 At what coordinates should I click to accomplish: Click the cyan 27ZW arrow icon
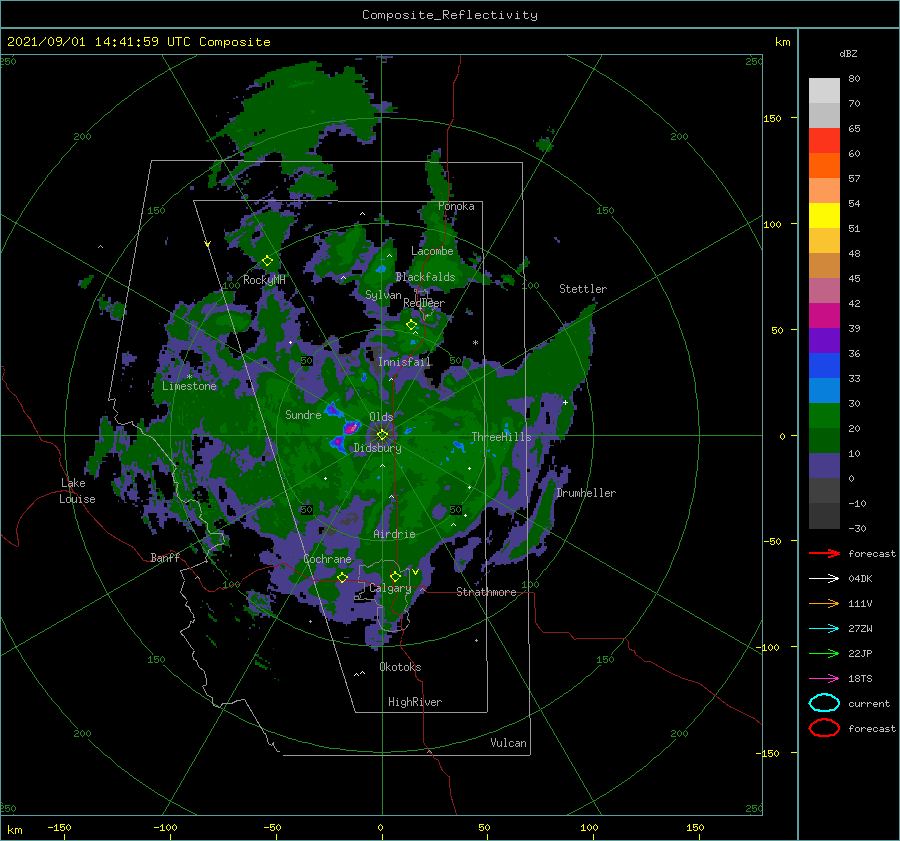824,629
